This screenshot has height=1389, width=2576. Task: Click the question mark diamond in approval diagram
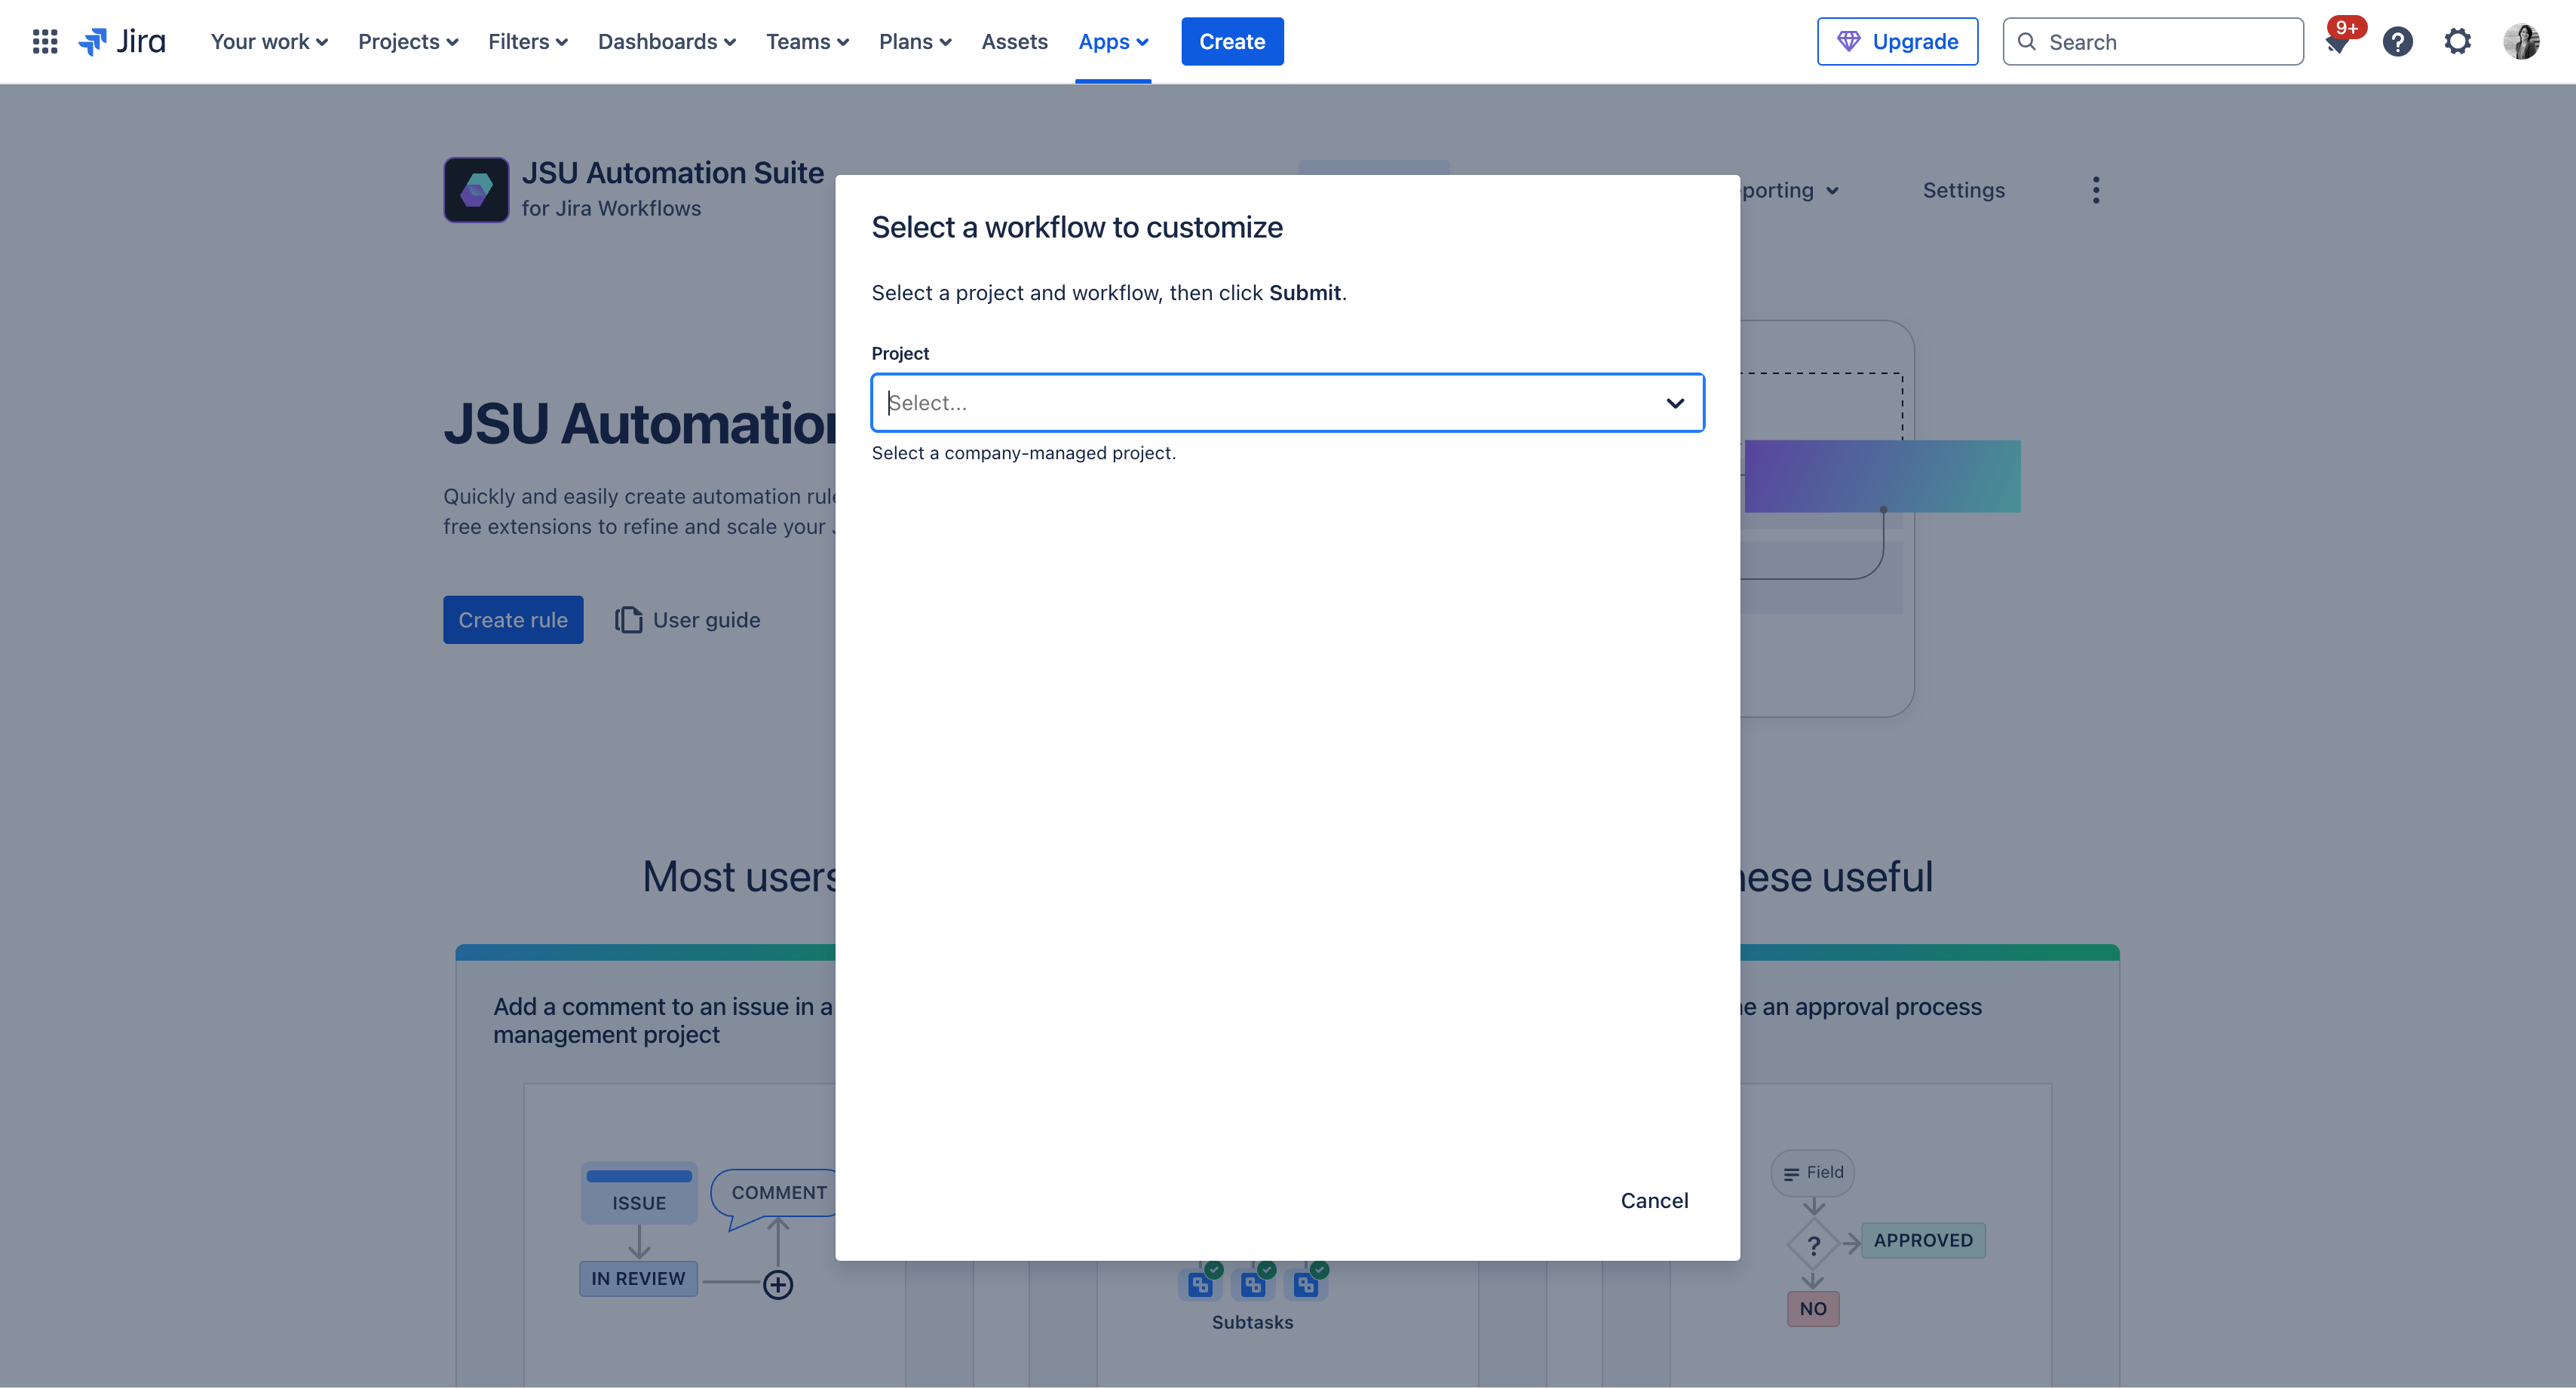pos(1813,1245)
